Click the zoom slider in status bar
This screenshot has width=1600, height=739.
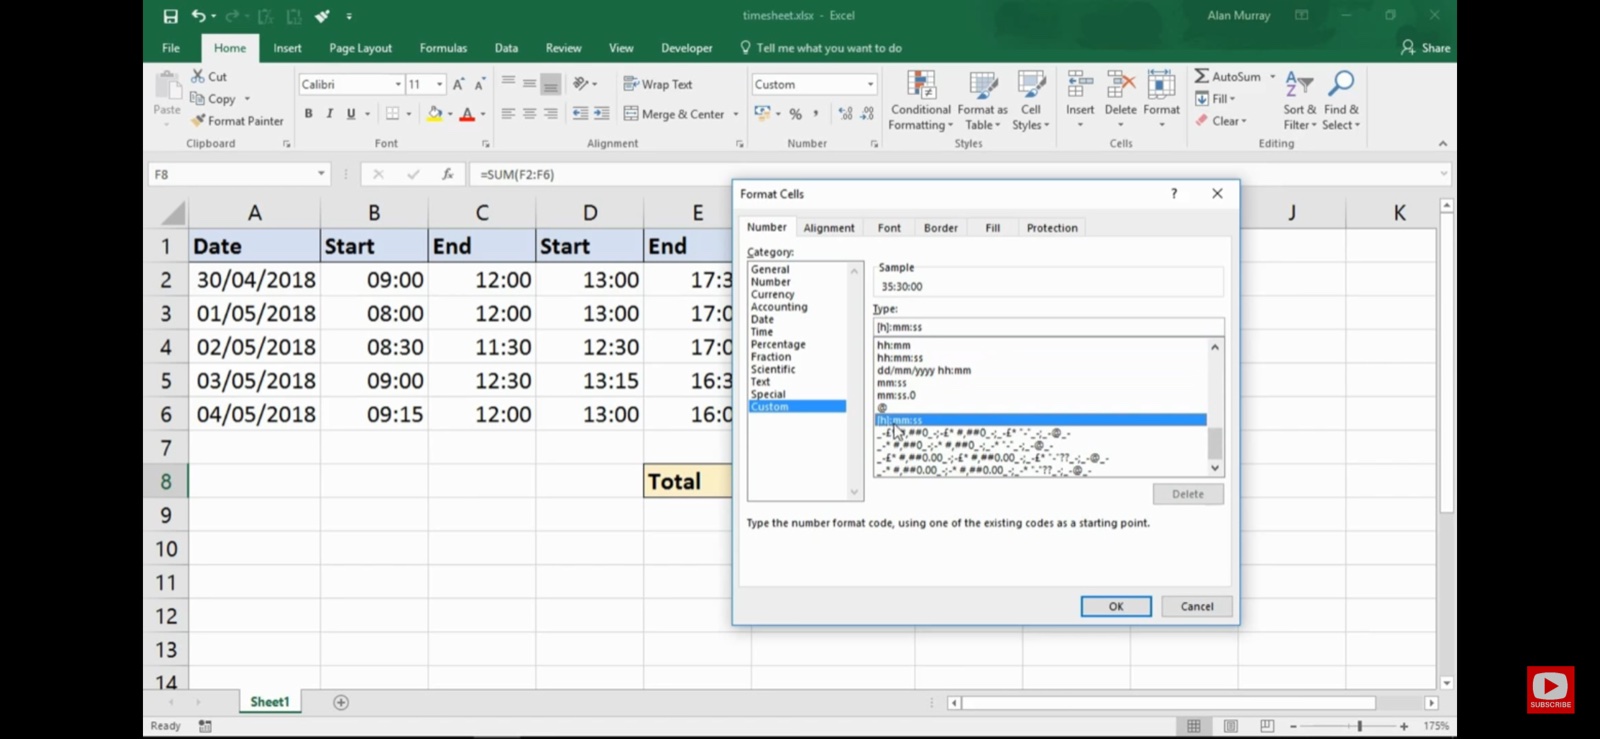[1359, 726]
